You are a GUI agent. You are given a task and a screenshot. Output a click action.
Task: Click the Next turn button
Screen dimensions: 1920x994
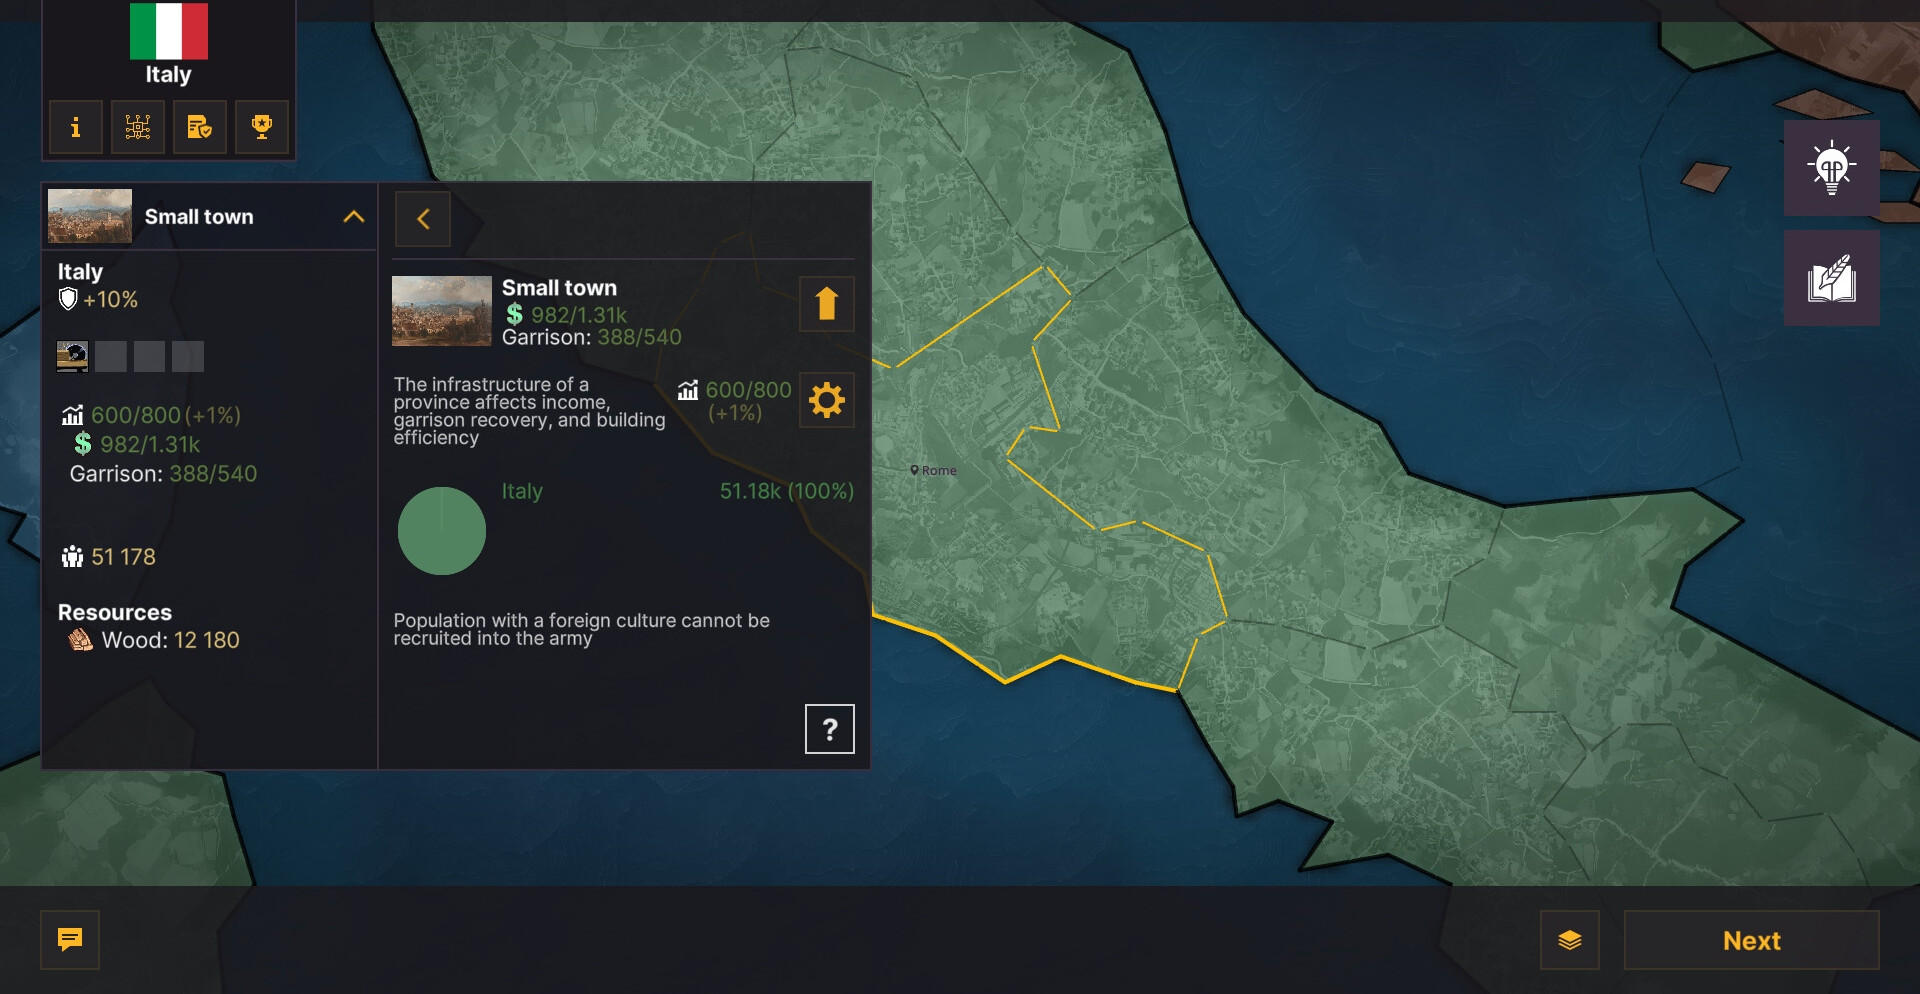tap(1751, 940)
